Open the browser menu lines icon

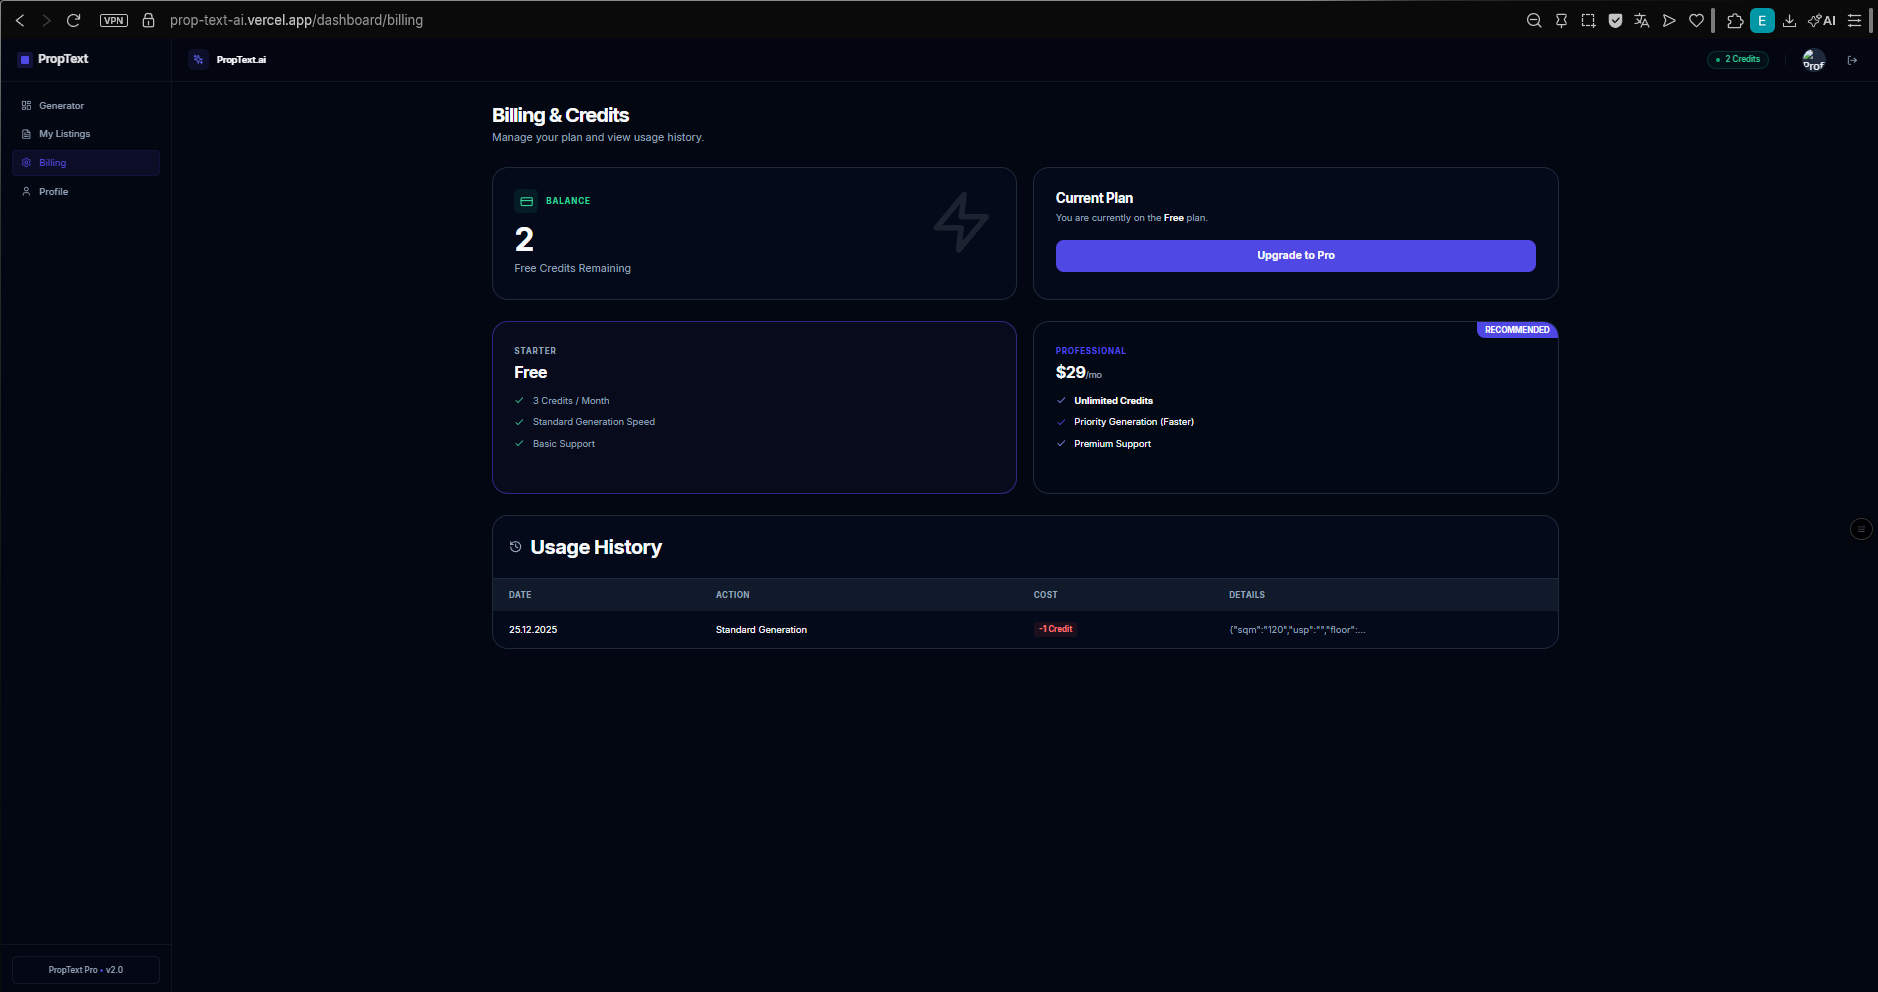point(1856,20)
